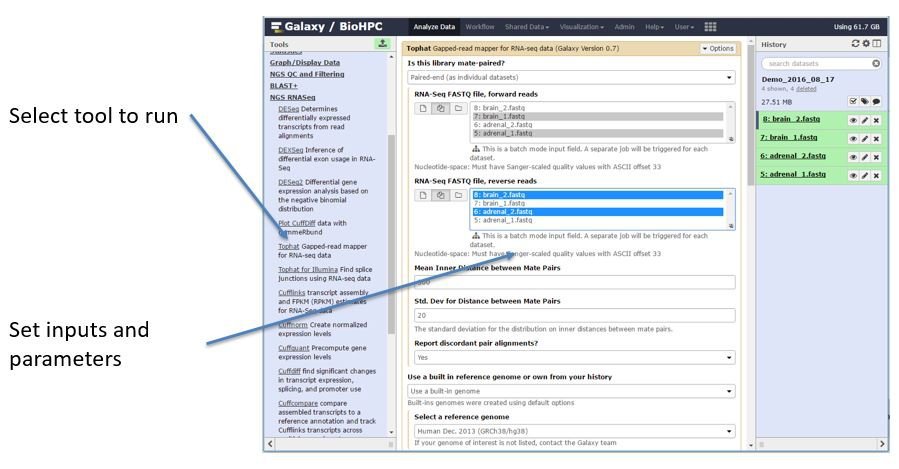This screenshot has height=469, width=899.
Task: Click the upload data icon in Tools panel
Action: (382, 44)
